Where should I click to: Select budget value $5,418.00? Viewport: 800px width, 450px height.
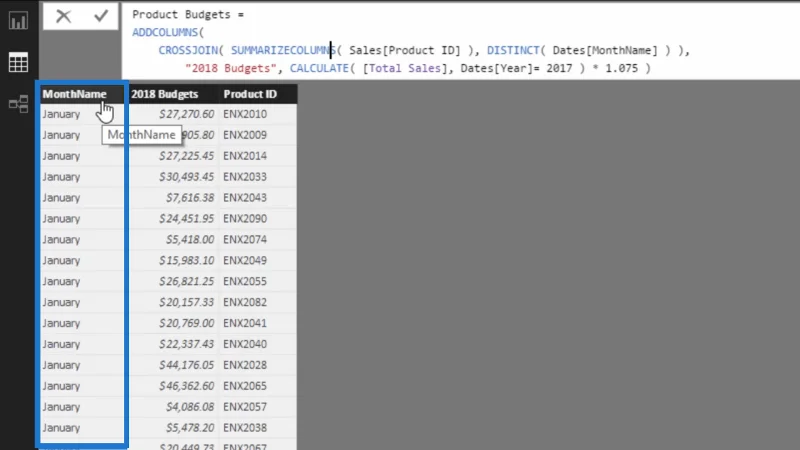coord(190,239)
